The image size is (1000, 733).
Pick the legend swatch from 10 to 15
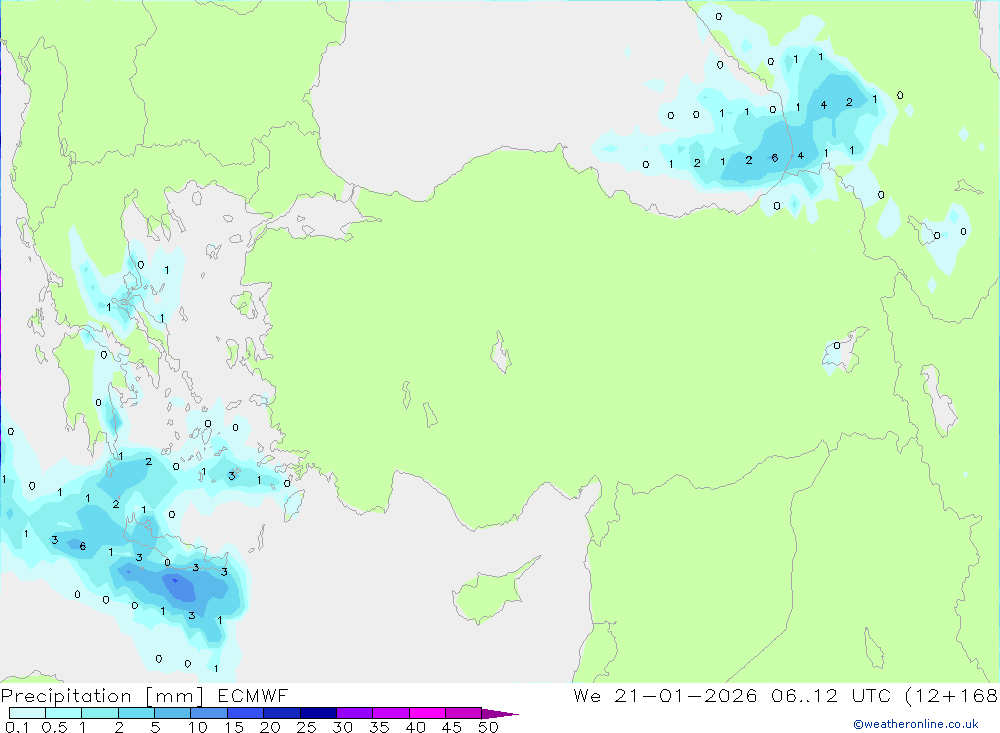click(x=209, y=713)
